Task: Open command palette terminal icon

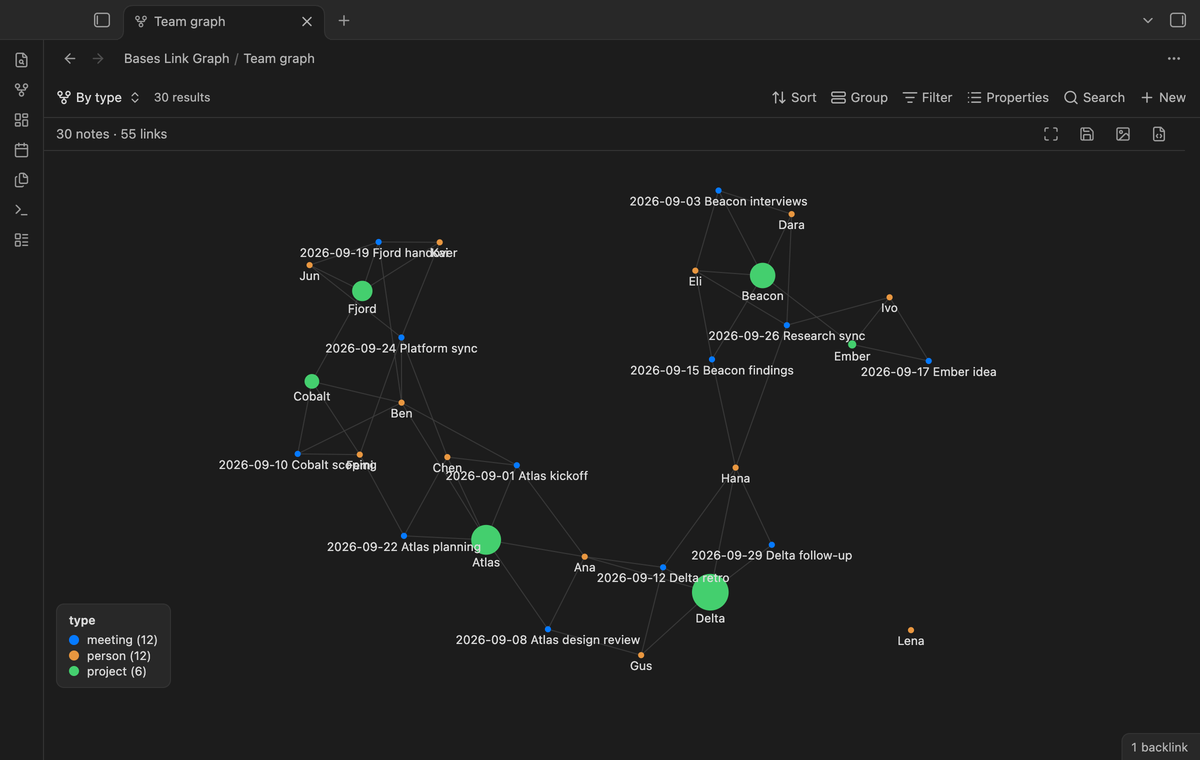Action: point(21,210)
